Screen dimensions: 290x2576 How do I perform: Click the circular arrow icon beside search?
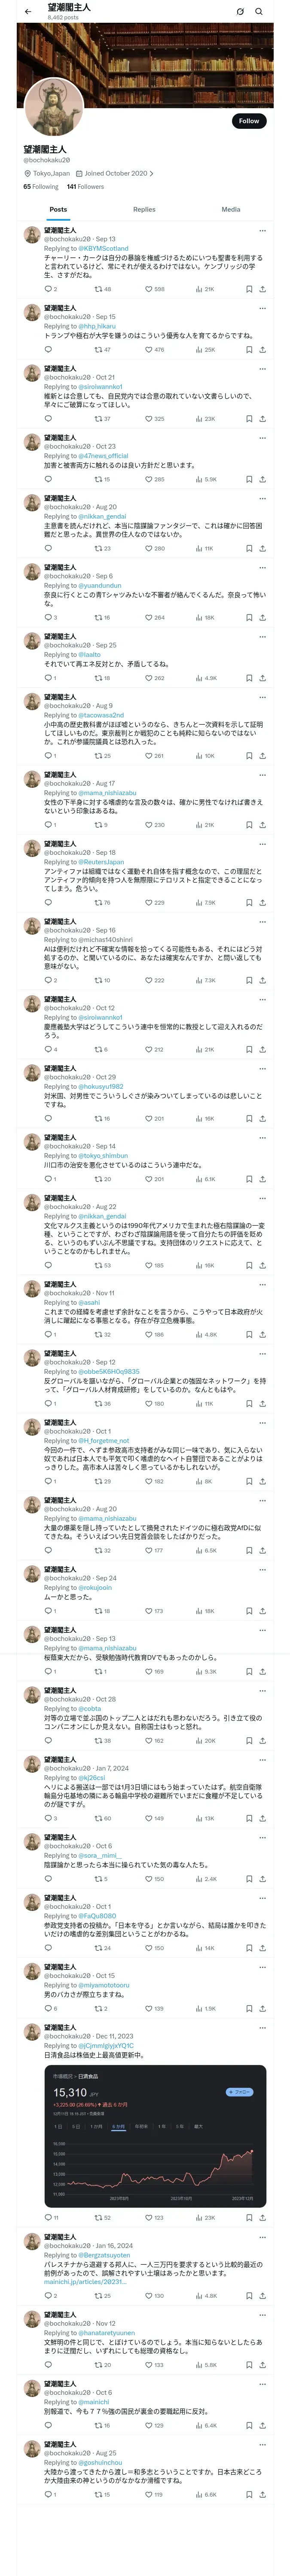[240, 11]
